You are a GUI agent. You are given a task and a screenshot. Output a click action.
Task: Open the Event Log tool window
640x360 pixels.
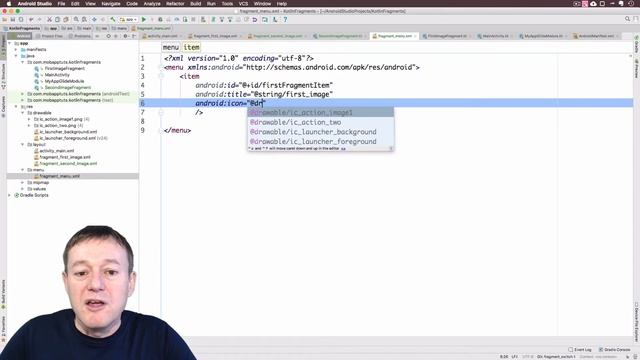pyautogui.click(x=580, y=349)
